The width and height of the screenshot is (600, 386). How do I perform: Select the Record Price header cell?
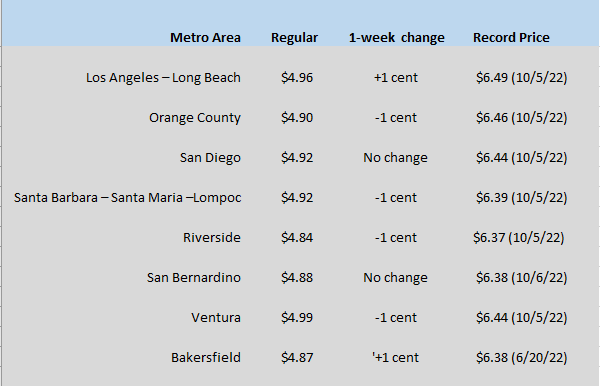[511, 37]
